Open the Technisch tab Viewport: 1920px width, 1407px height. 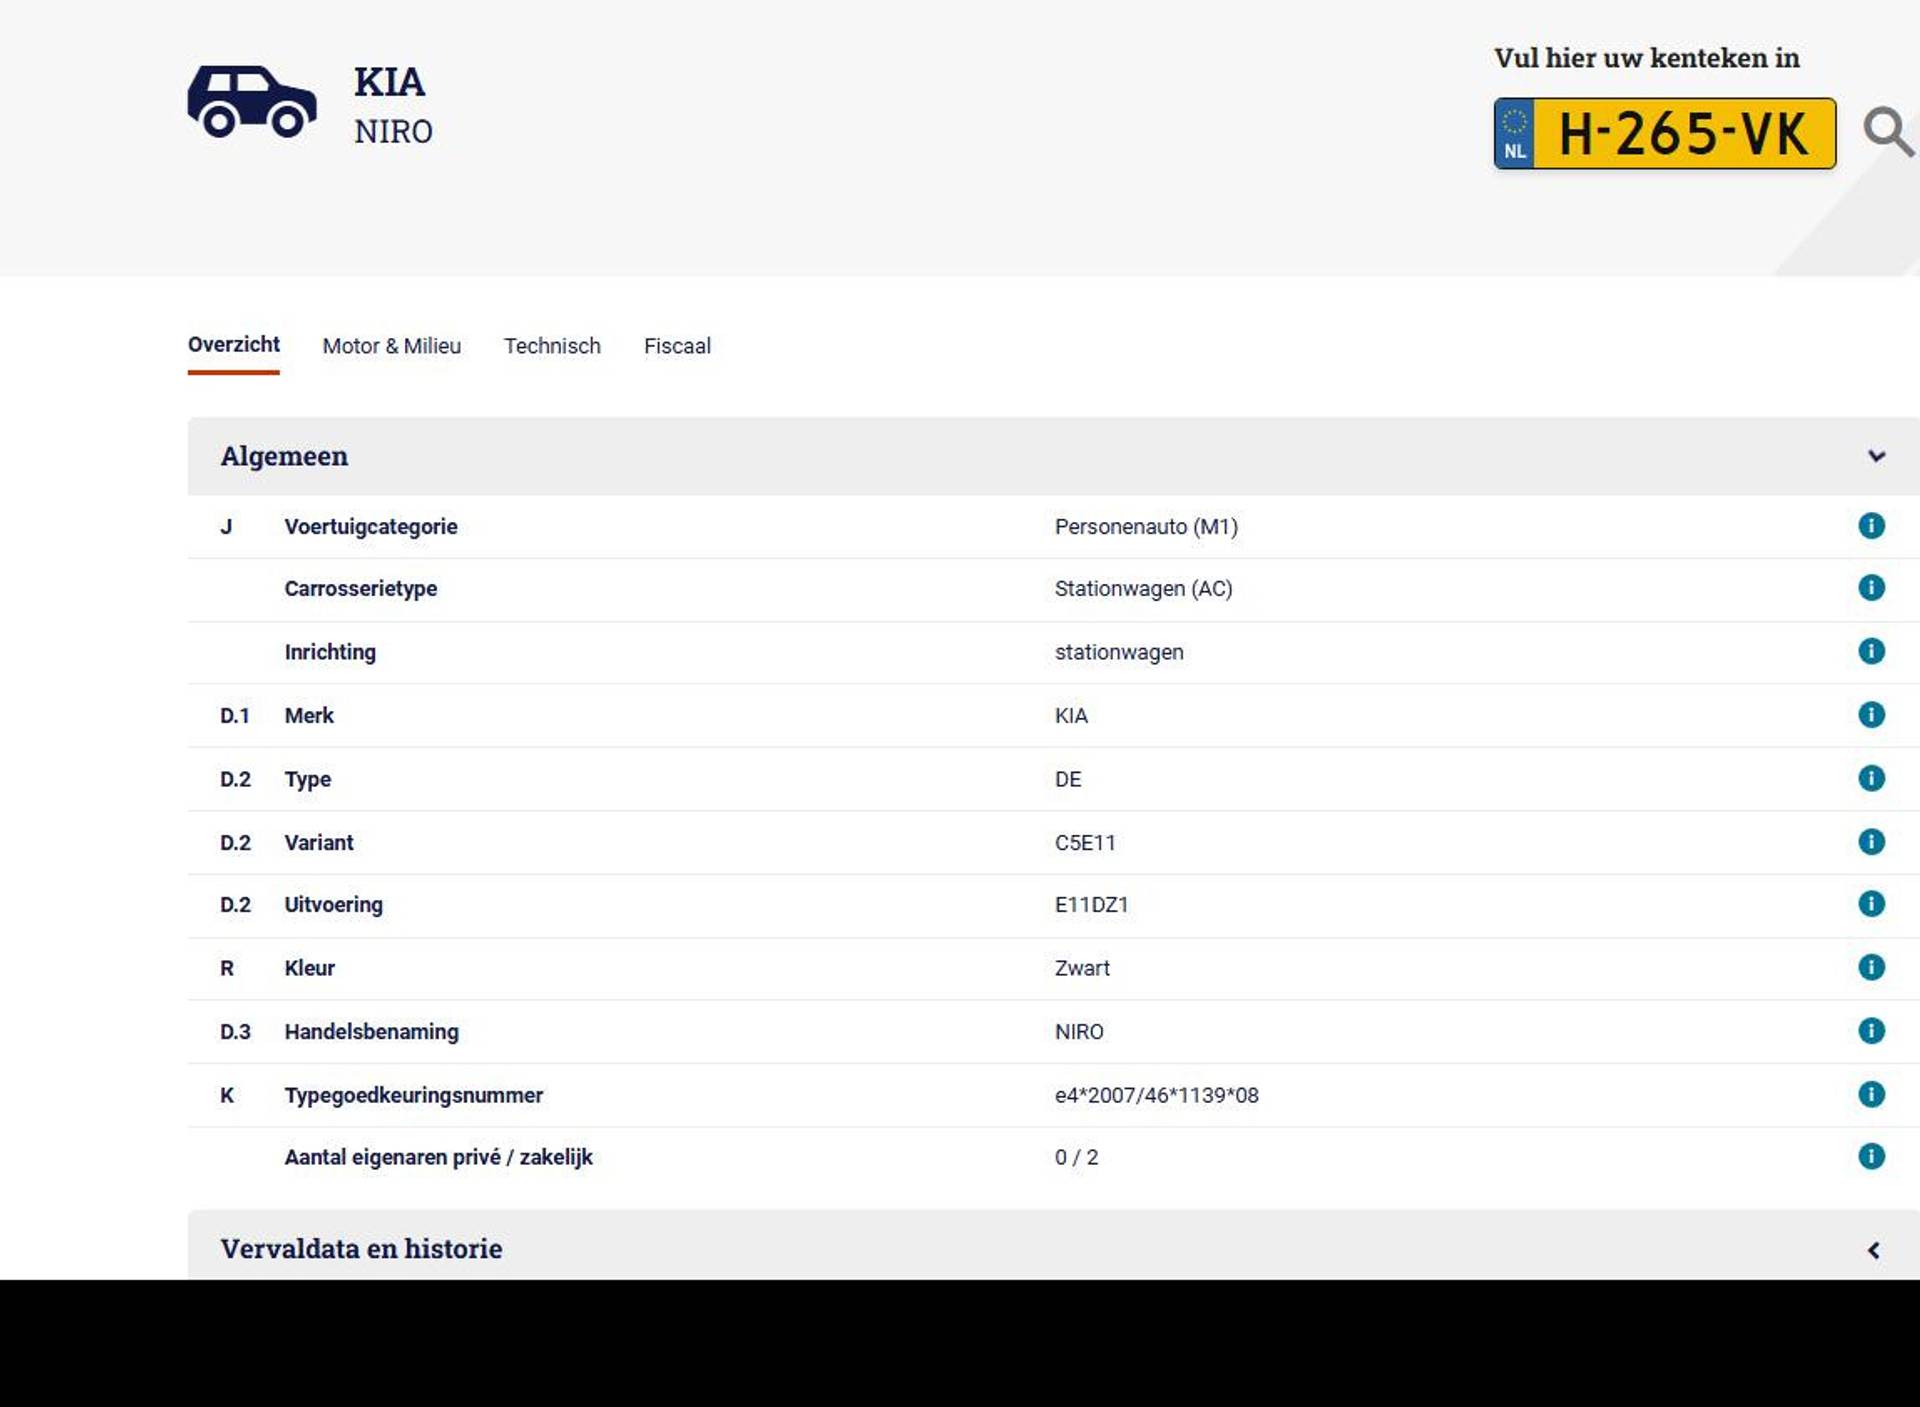(552, 346)
